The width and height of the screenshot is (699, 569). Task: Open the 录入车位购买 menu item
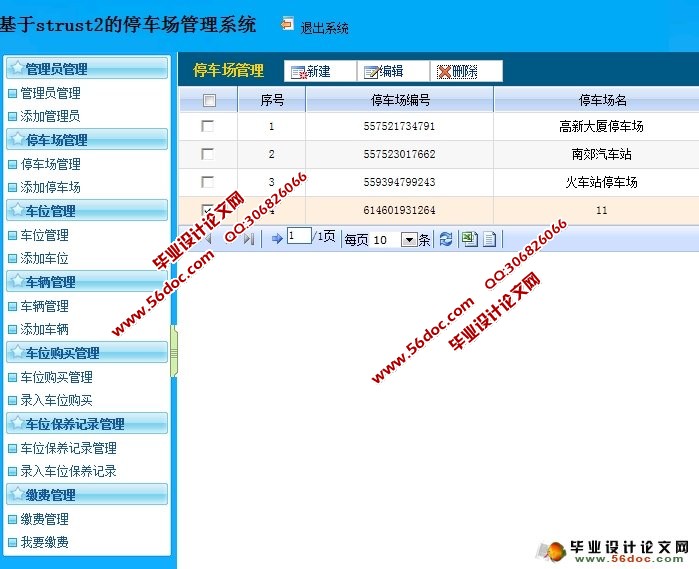[x=57, y=400]
